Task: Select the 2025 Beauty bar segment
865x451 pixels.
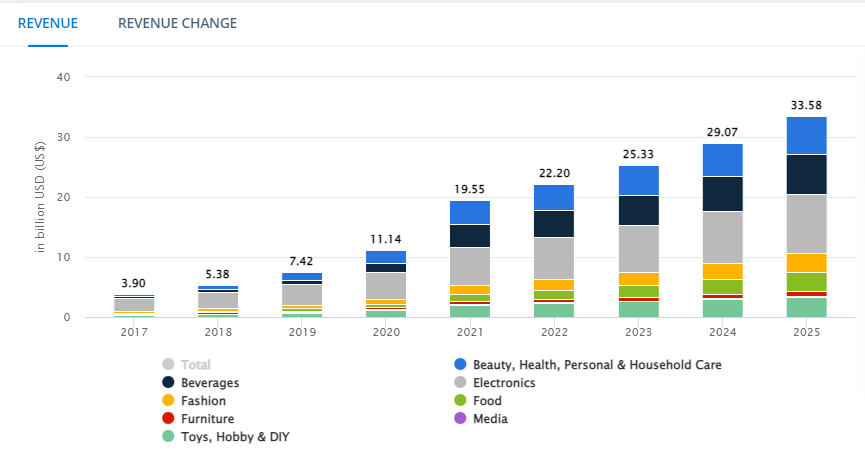Action: (x=807, y=136)
